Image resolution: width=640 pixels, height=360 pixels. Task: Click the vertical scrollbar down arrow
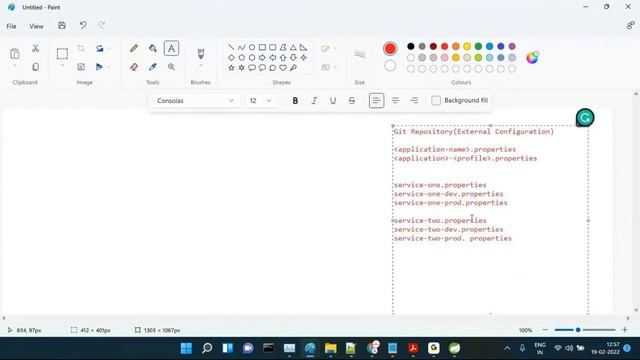[636, 310]
